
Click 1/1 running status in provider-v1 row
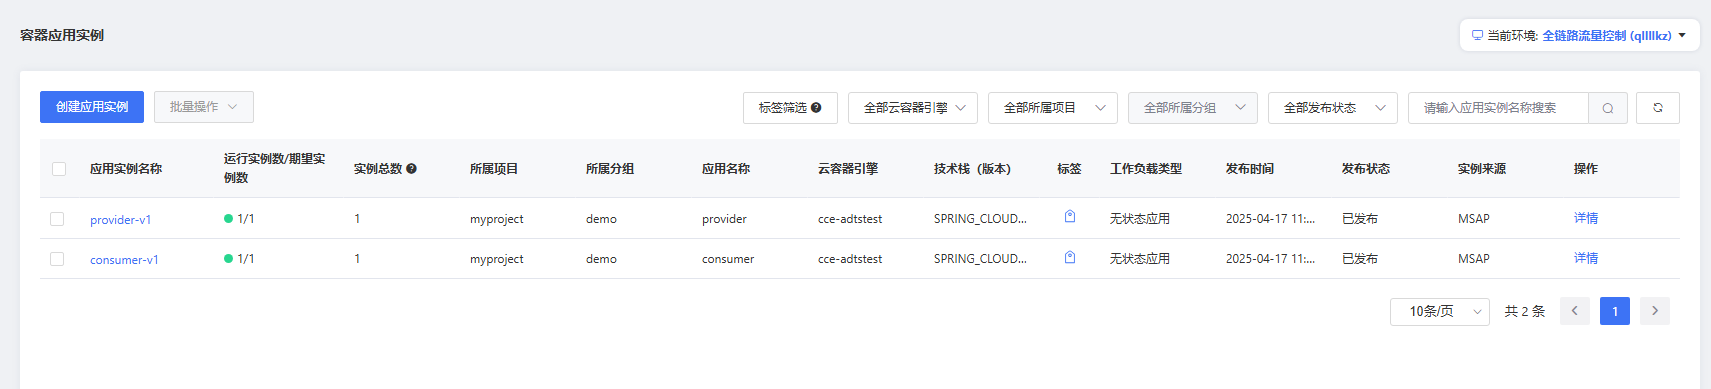pyautogui.click(x=239, y=218)
